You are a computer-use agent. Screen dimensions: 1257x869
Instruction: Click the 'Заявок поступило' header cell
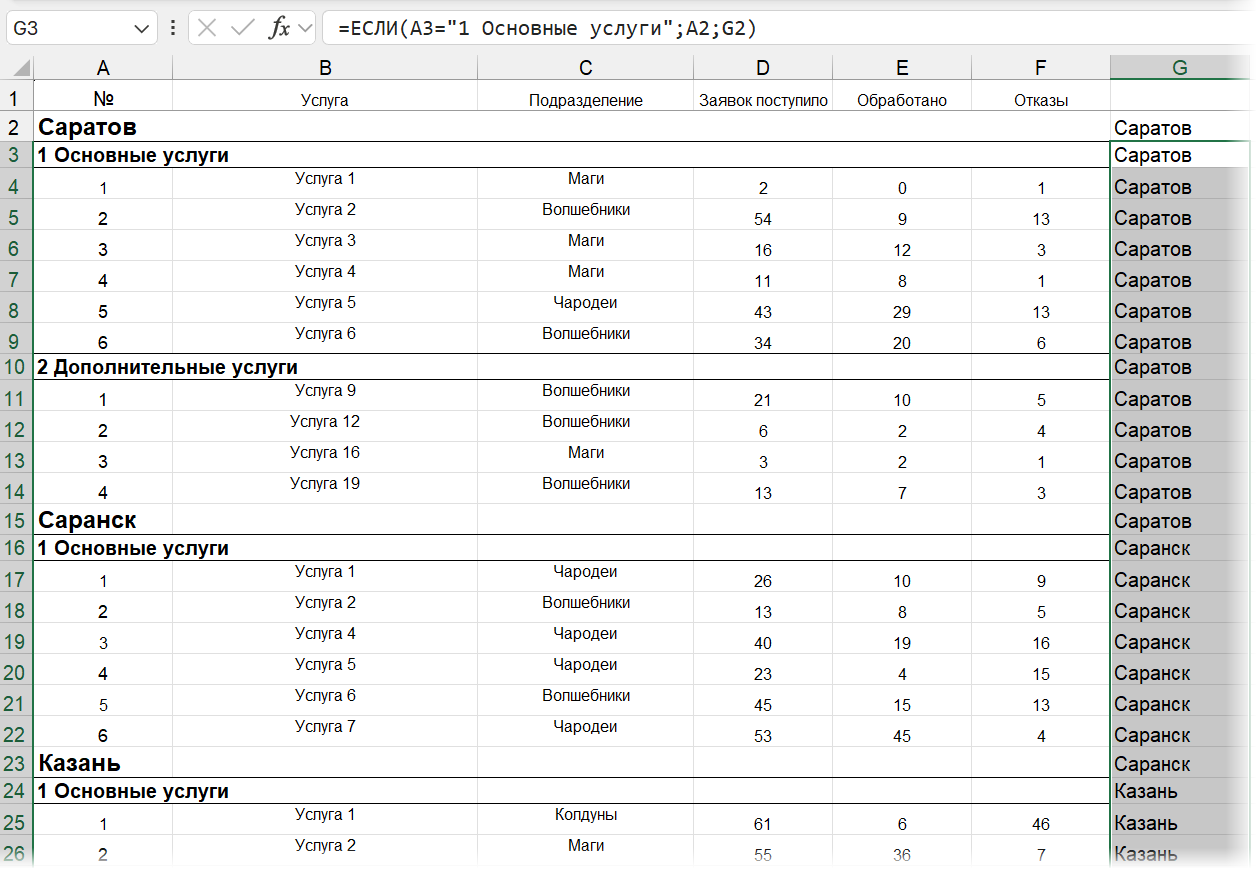tap(763, 100)
